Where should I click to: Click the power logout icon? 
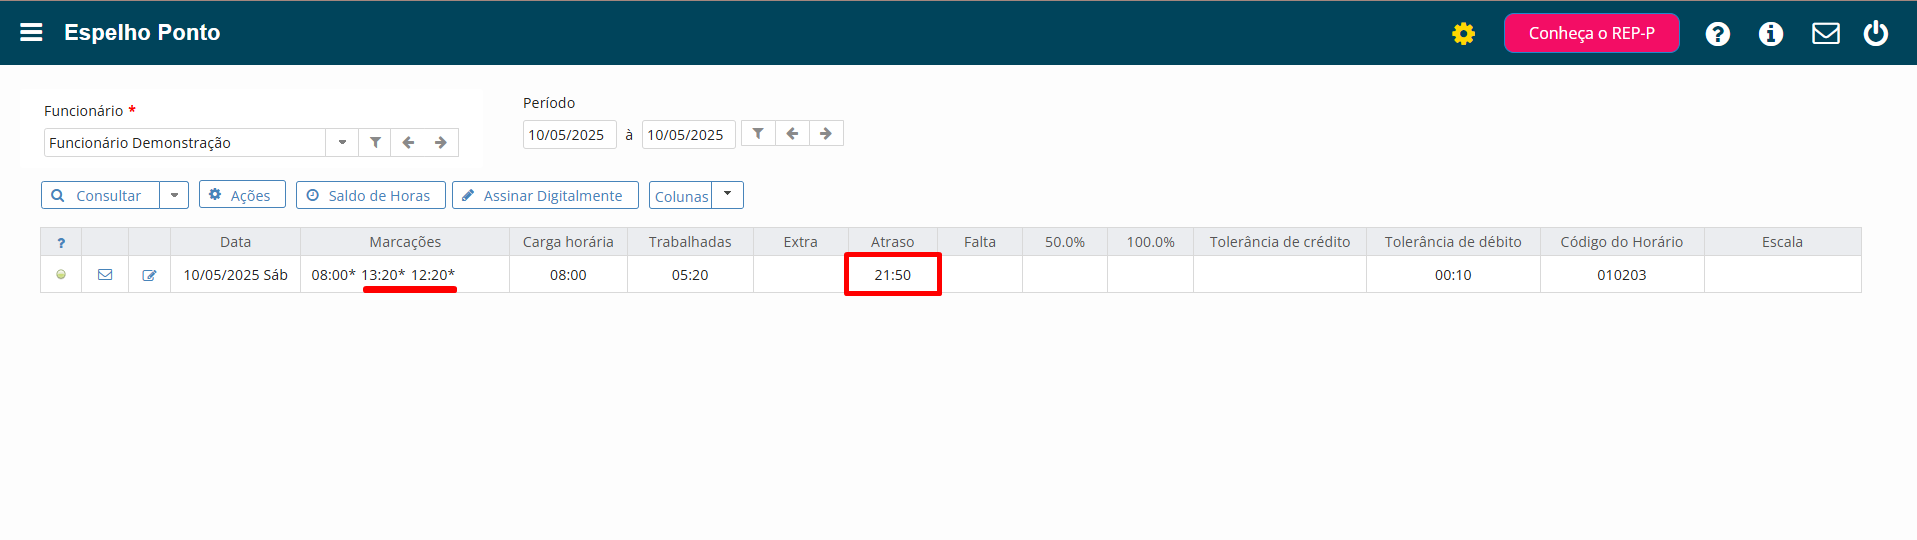click(x=1876, y=33)
